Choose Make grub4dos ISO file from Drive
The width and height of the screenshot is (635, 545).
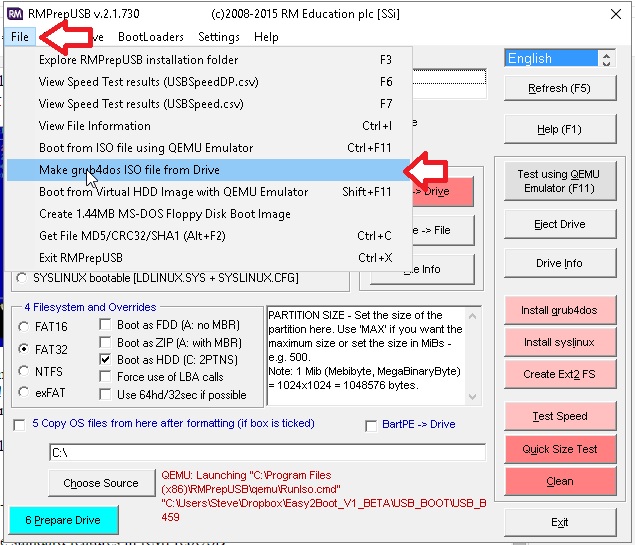[209, 170]
